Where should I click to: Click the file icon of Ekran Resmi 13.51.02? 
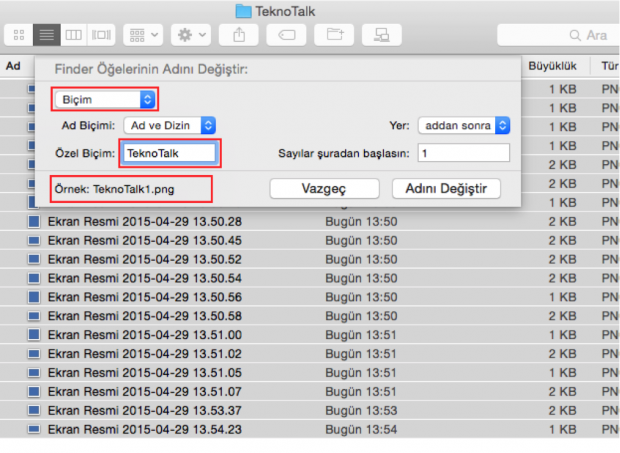tap(34, 354)
